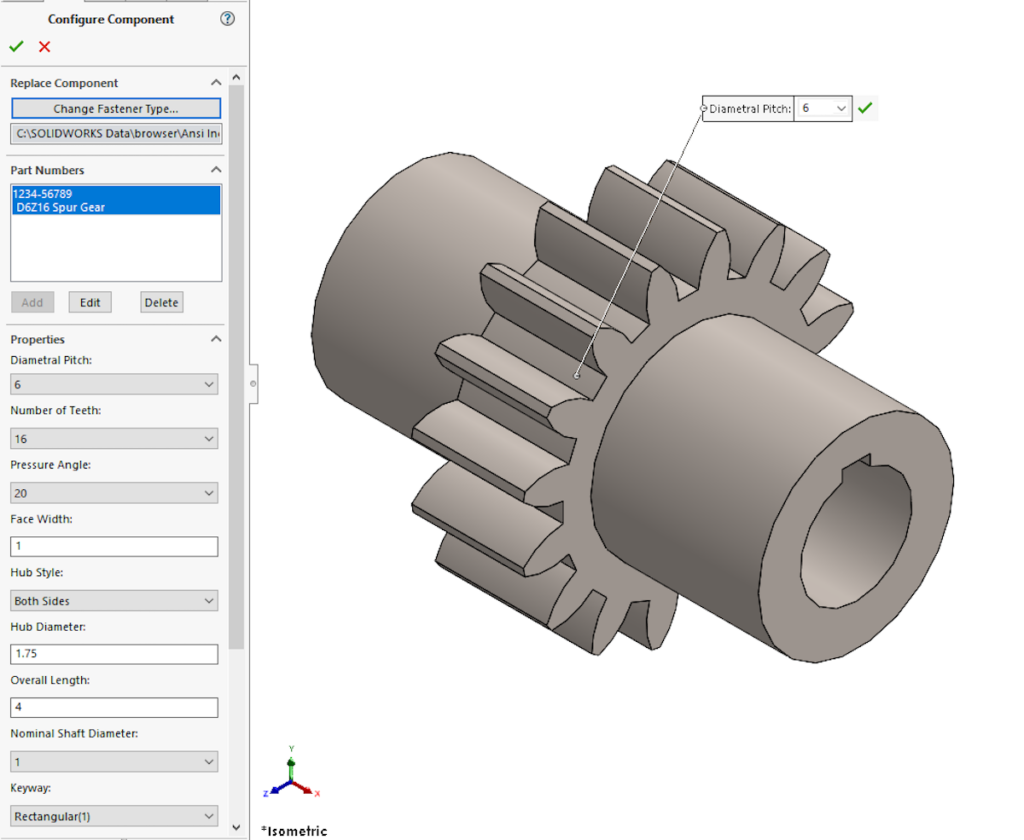Collapse the Replace Component section
The image size is (1024, 840).
tap(215, 82)
